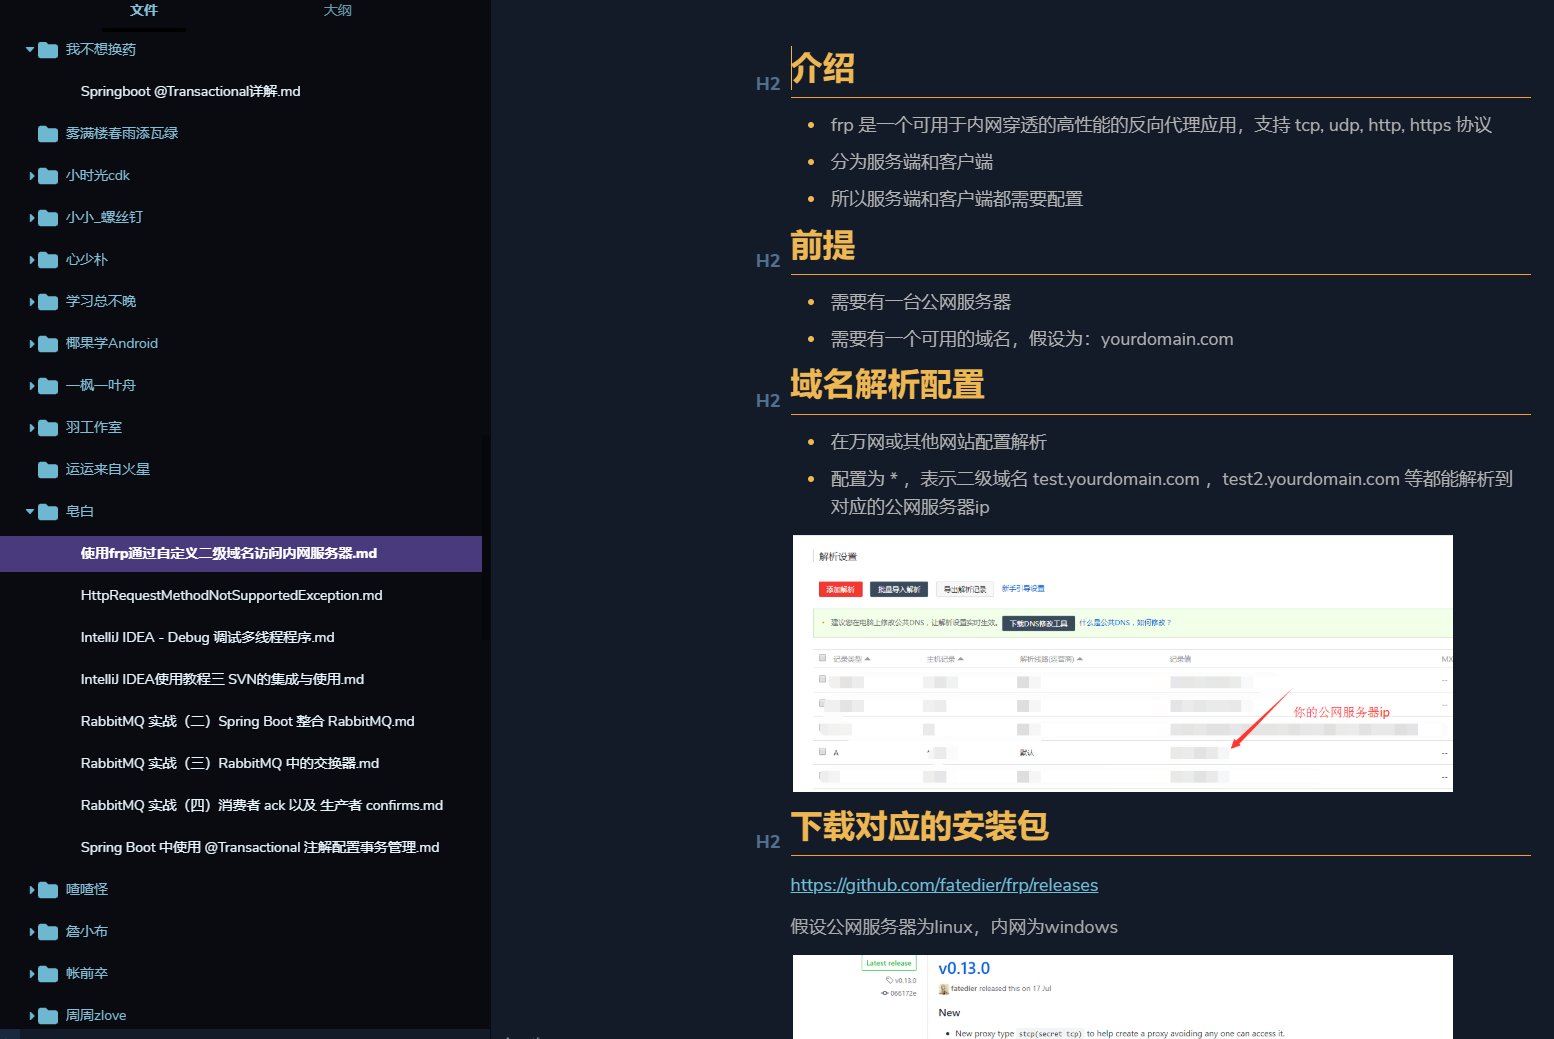Click the 介绍 heading
The width and height of the screenshot is (1554, 1039).
click(823, 68)
